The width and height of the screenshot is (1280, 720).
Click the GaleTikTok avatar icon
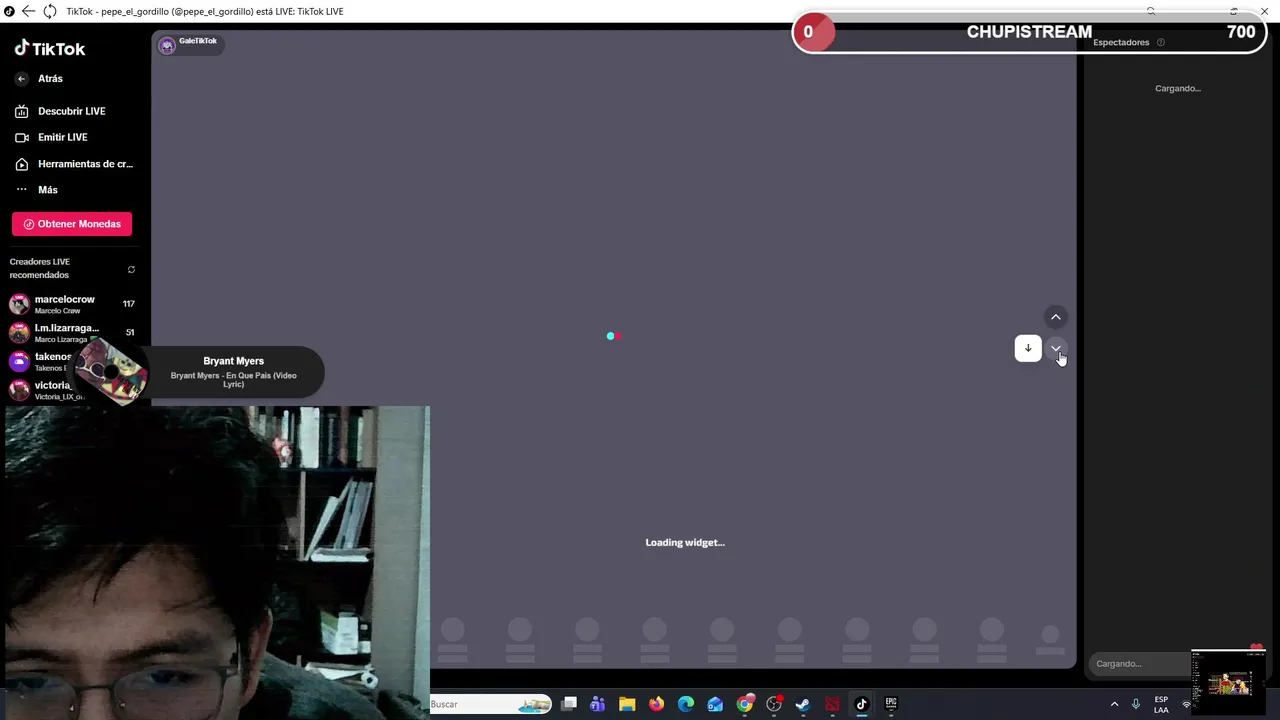pos(167,45)
